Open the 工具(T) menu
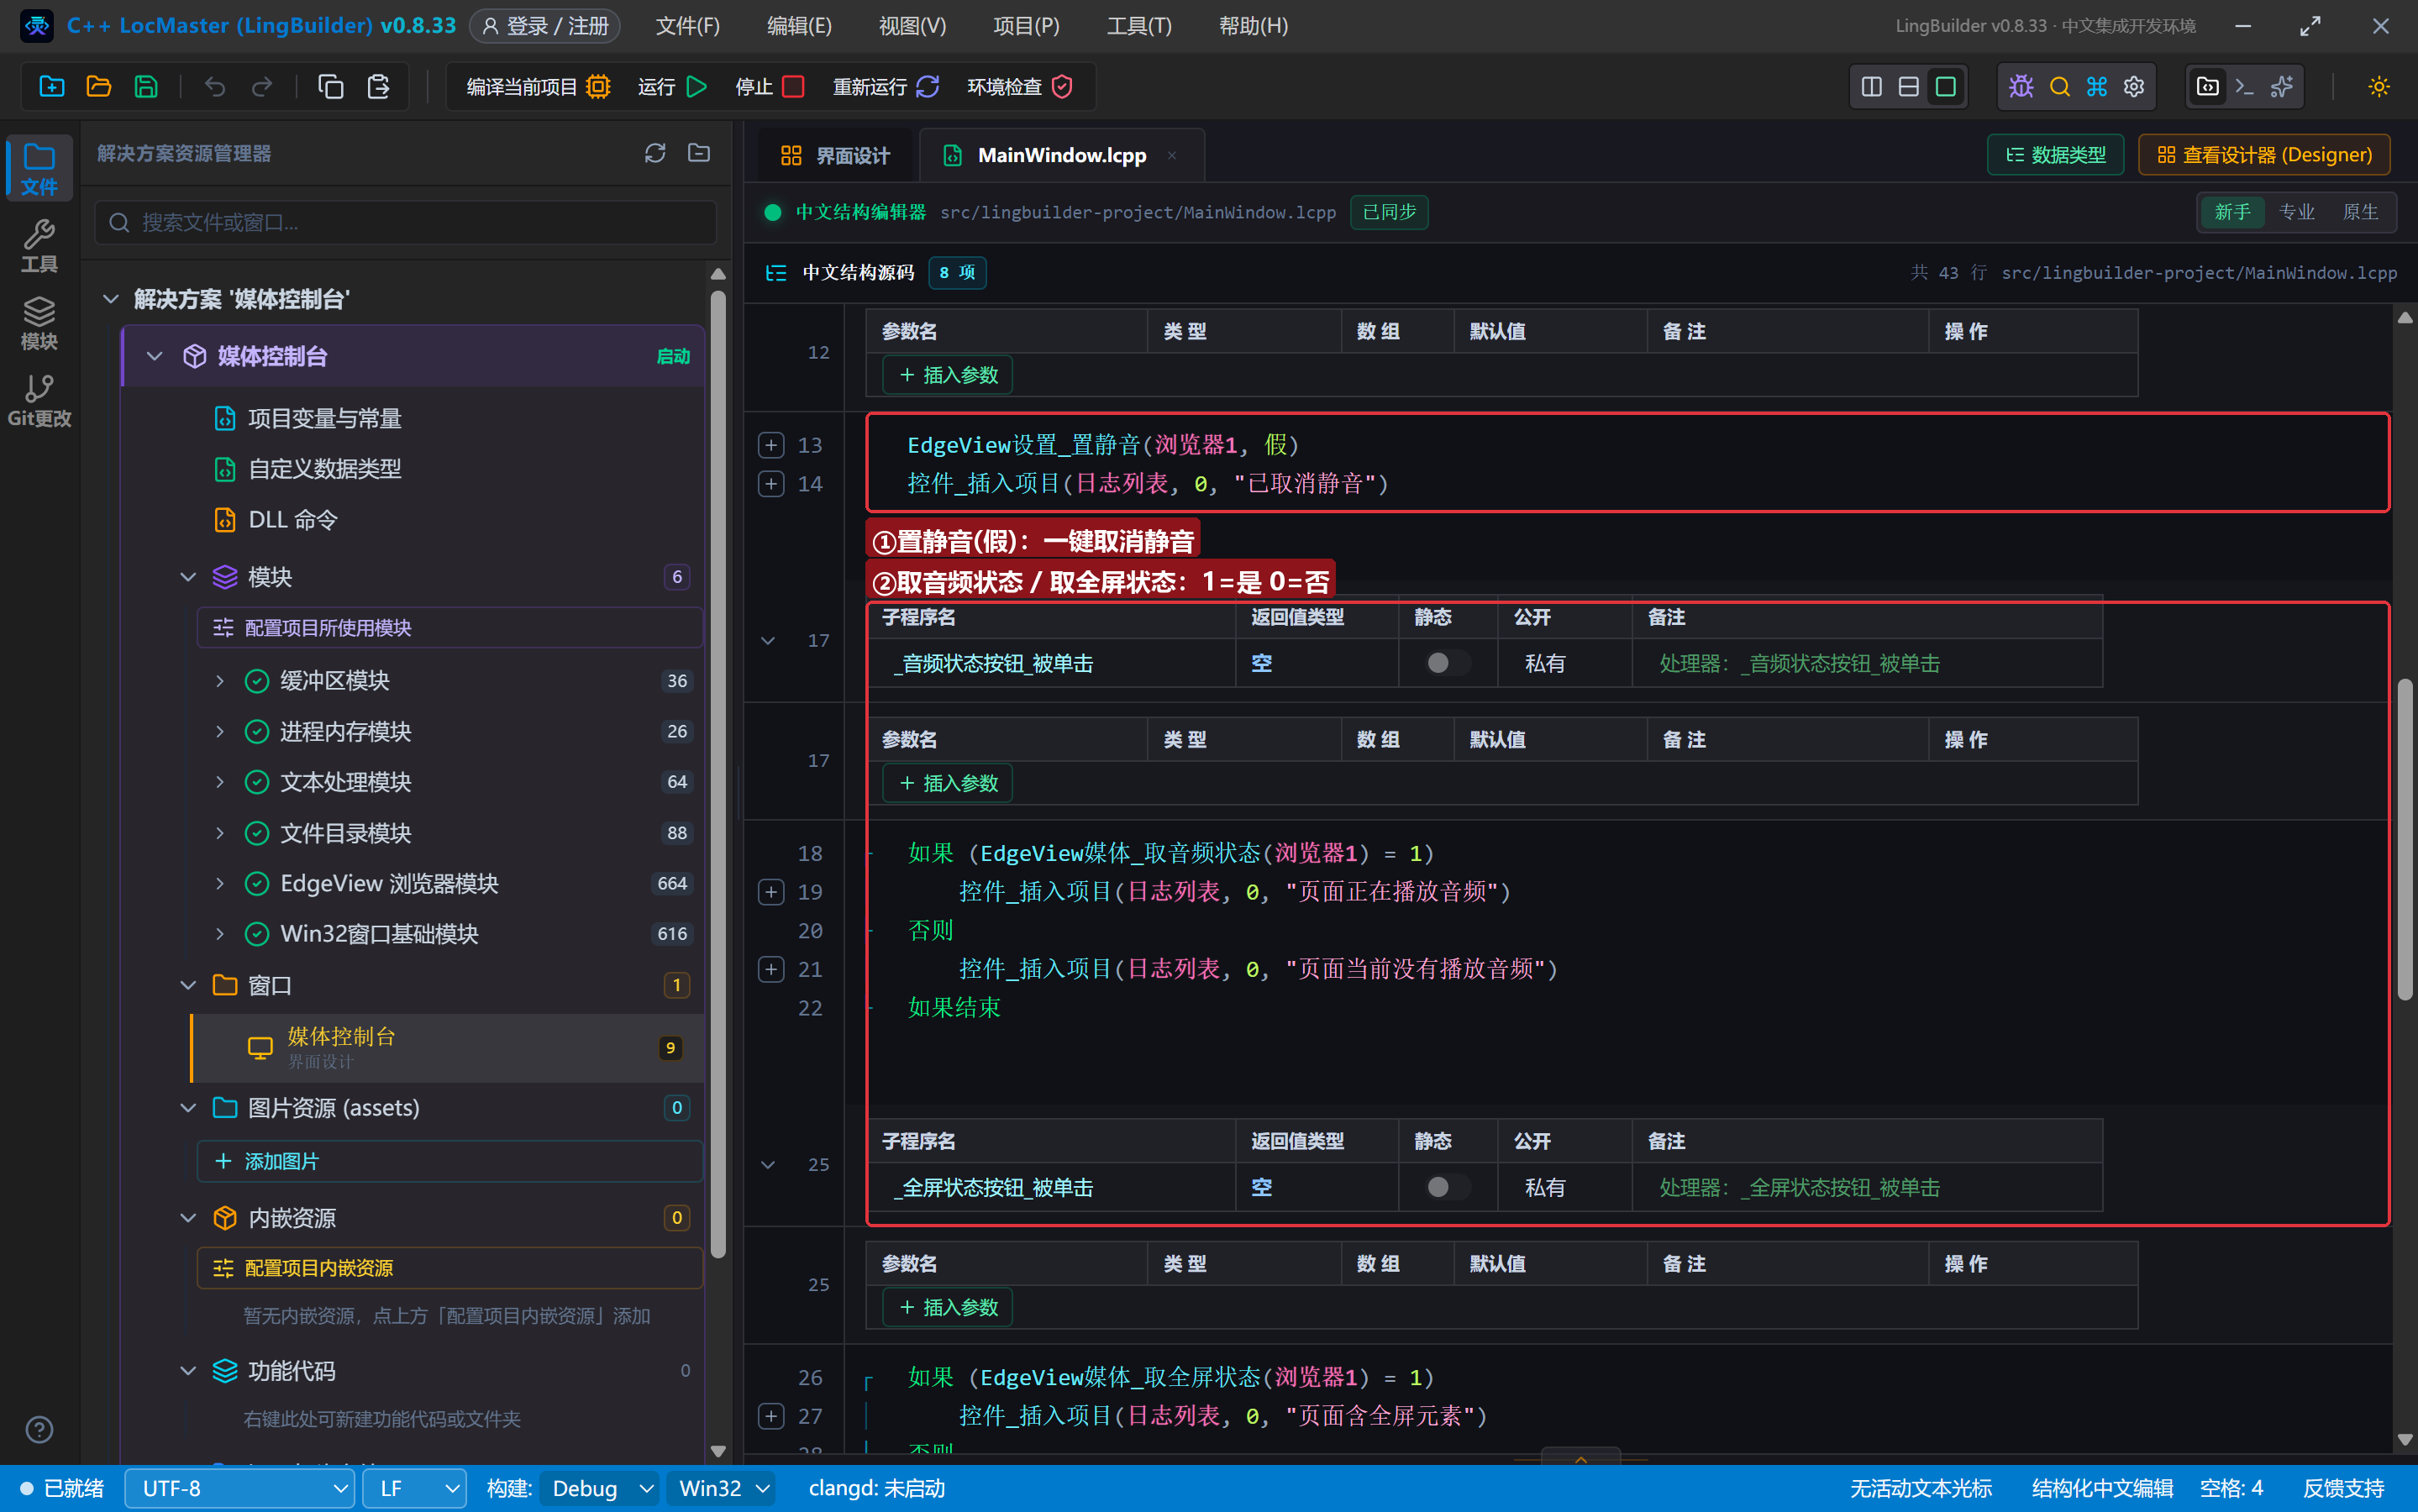 1139,26
